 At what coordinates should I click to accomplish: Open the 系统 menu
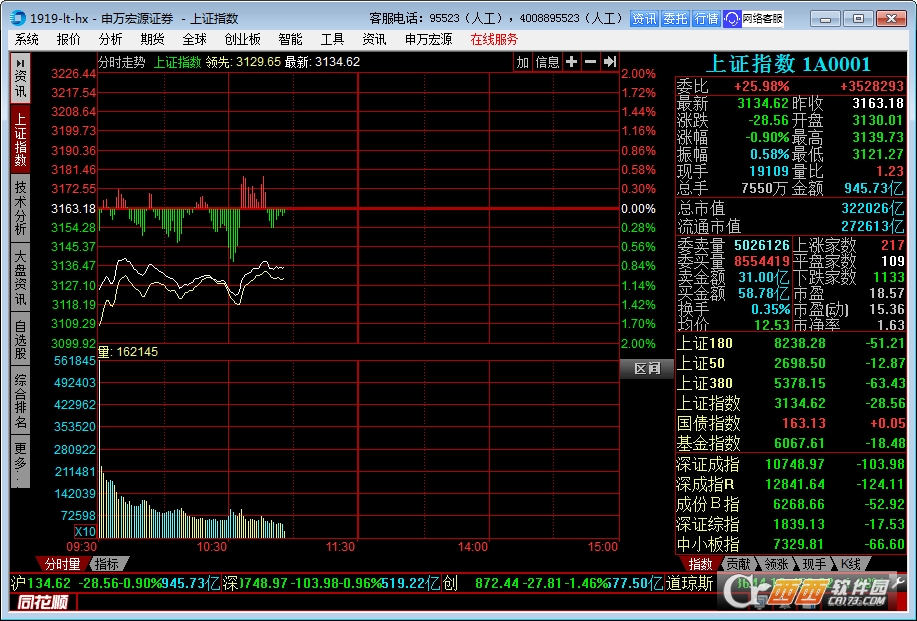26,40
